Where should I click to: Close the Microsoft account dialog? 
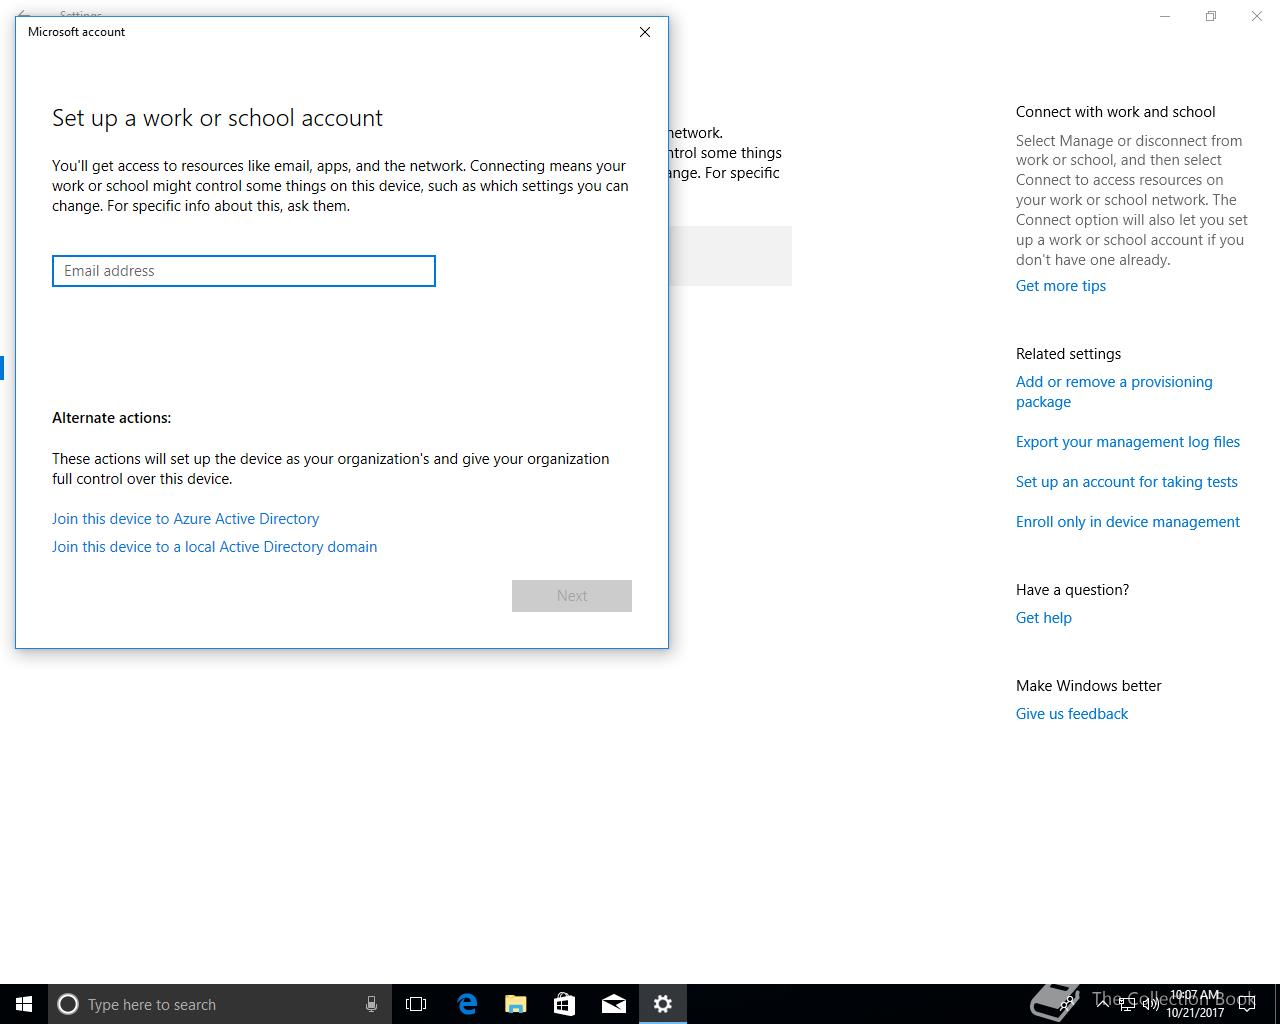coord(645,32)
